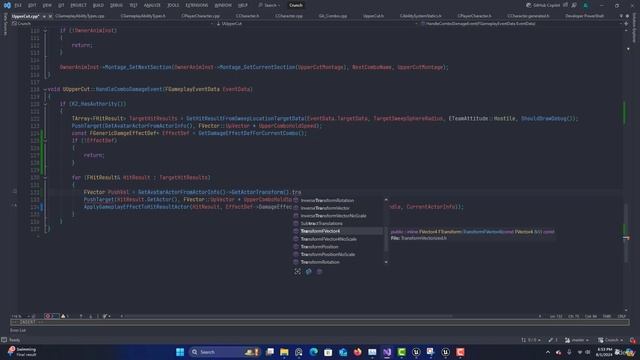Open the master branch selector
This screenshot has width=640, height=360.
point(576,340)
